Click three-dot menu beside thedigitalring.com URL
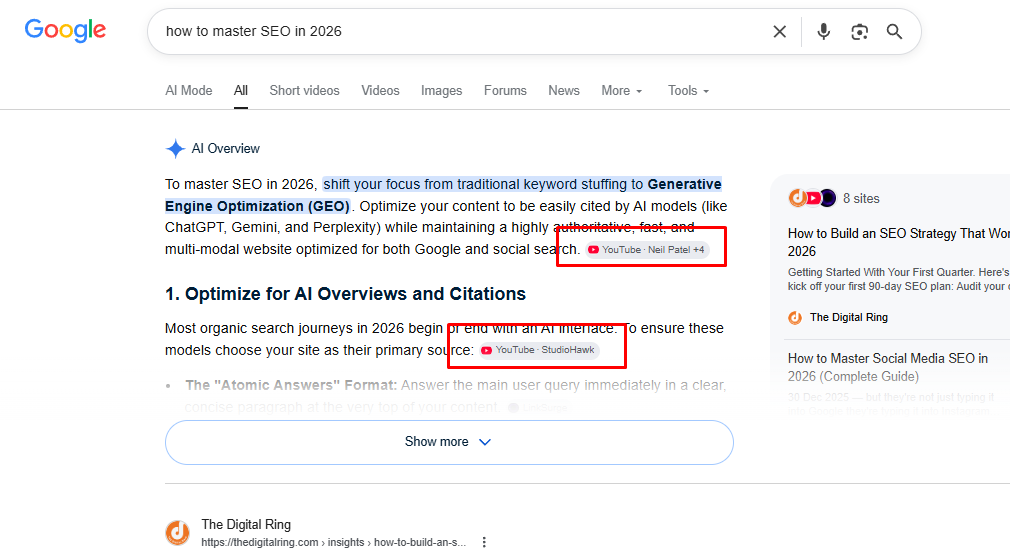The image size is (1010, 557). pyautogui.click(x=484, y=542)
